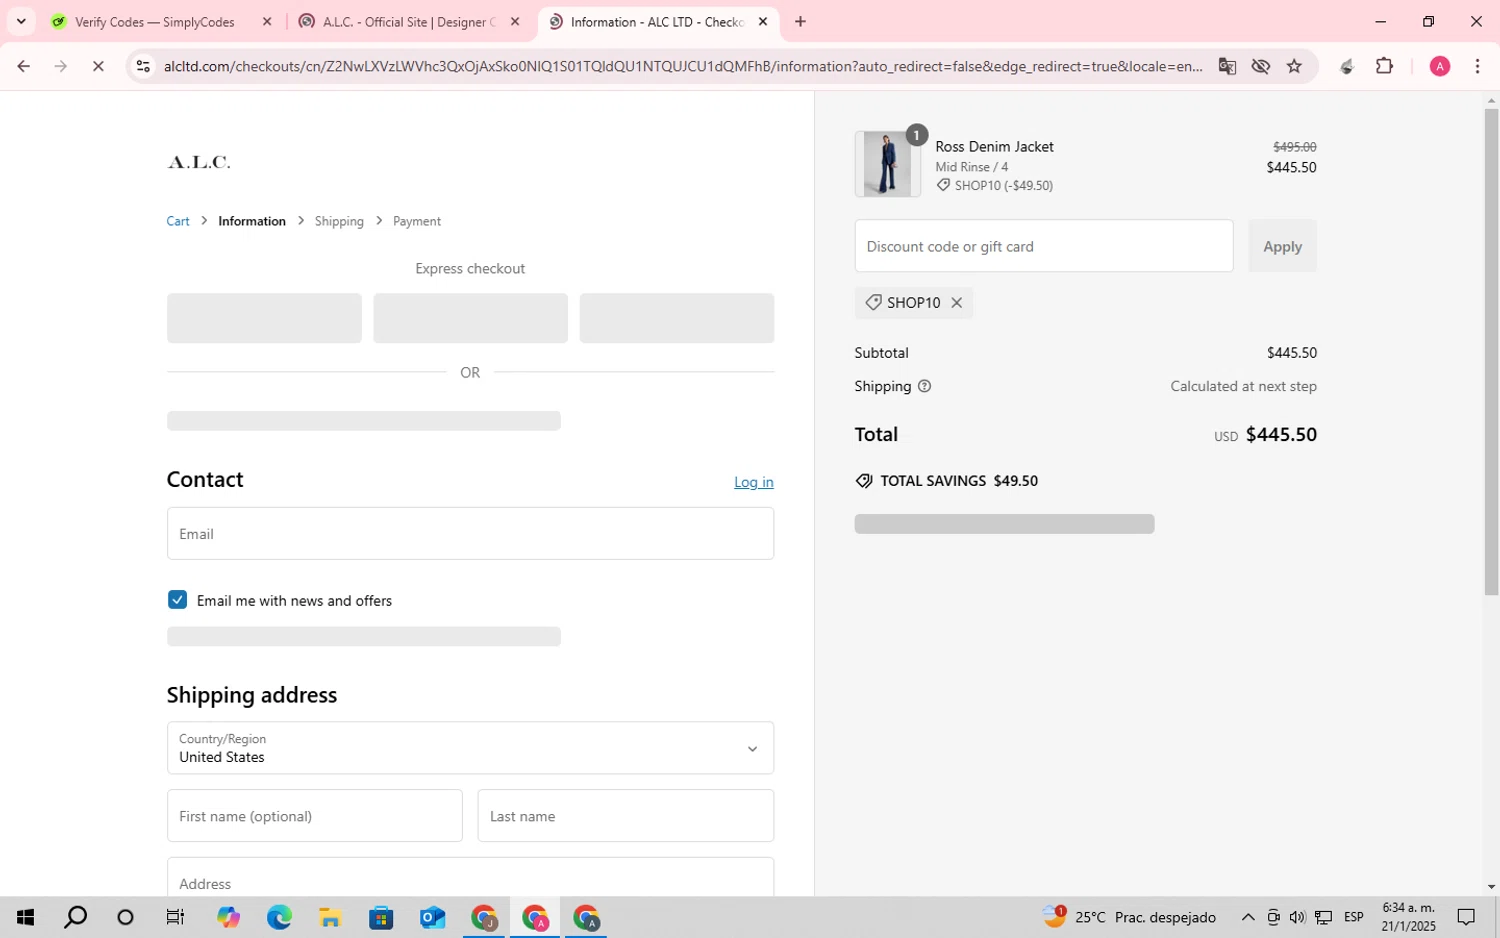Click the address bar URL
Image resolution: width=1500 pixels, height=938 pixels.
683,66
